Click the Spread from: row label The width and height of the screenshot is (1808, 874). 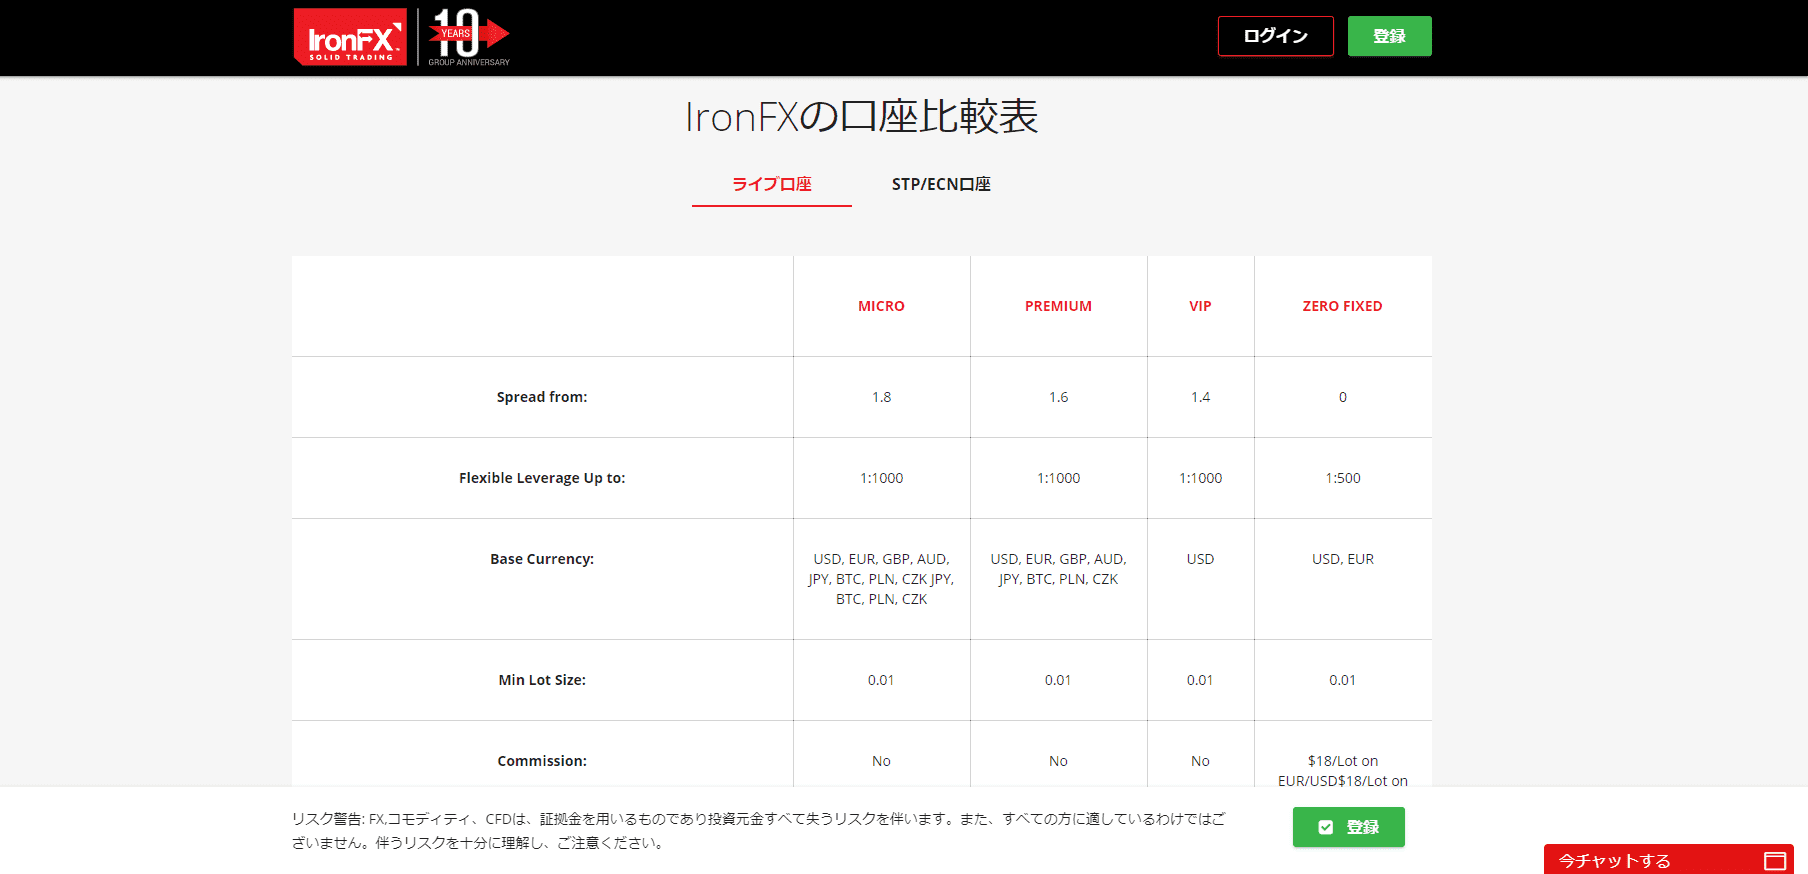(x=542, y=397)
